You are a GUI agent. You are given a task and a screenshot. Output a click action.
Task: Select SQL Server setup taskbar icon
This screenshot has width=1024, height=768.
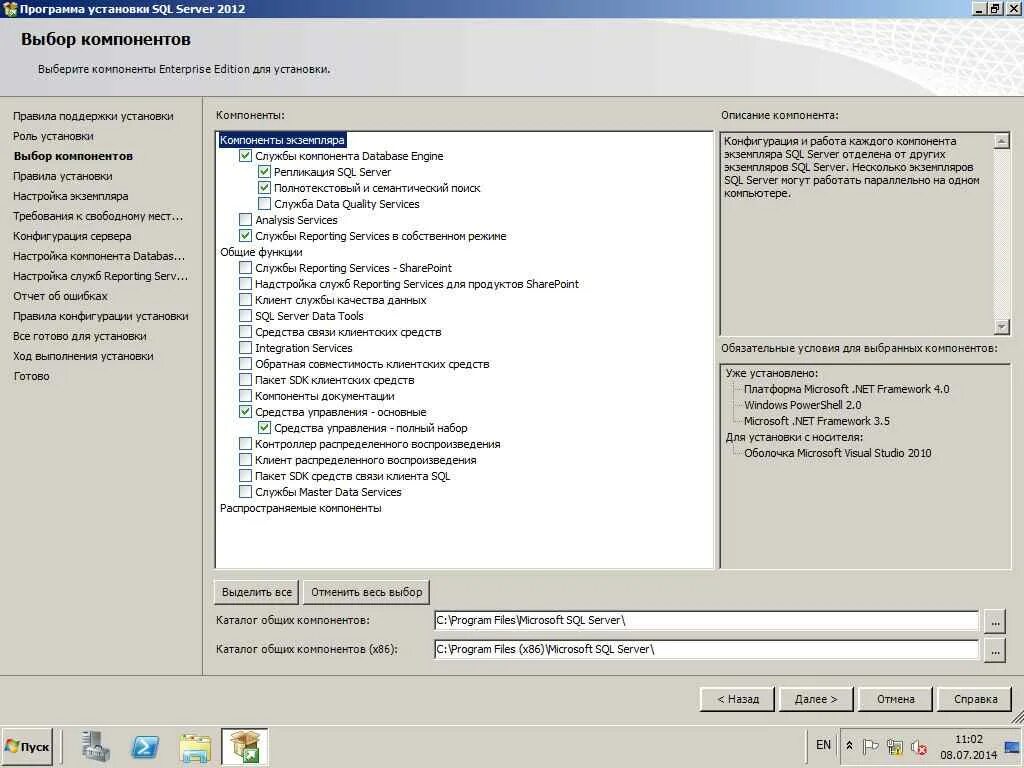point(244,746)
